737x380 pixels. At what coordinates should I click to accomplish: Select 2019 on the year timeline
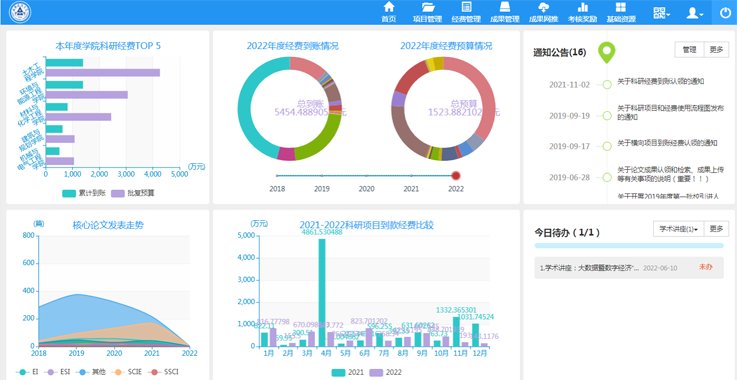click(x=321, y=175)
